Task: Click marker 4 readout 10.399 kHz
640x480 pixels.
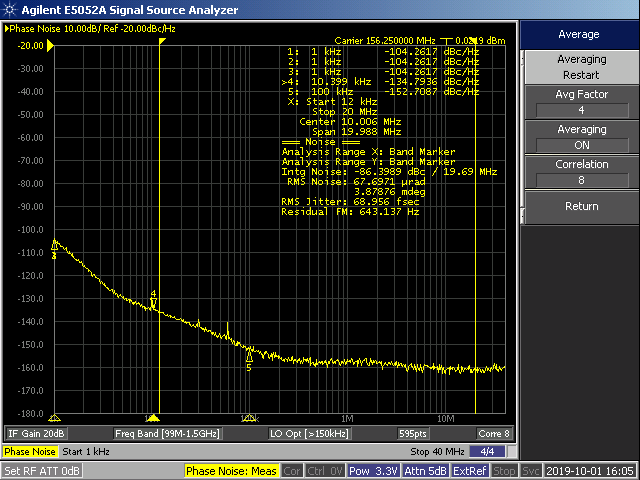Action: 341,82
